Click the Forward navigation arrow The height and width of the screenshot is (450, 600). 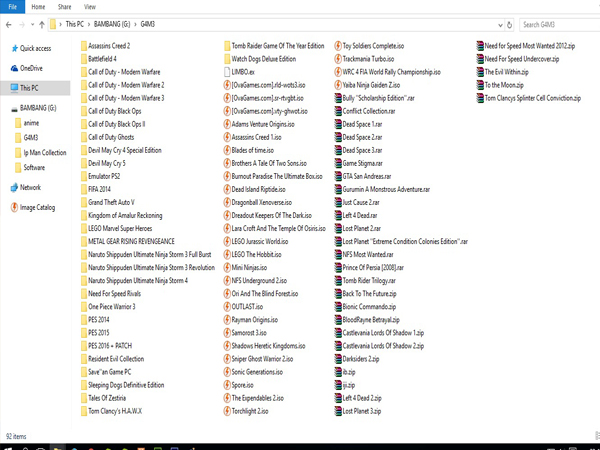pos(22,25)
